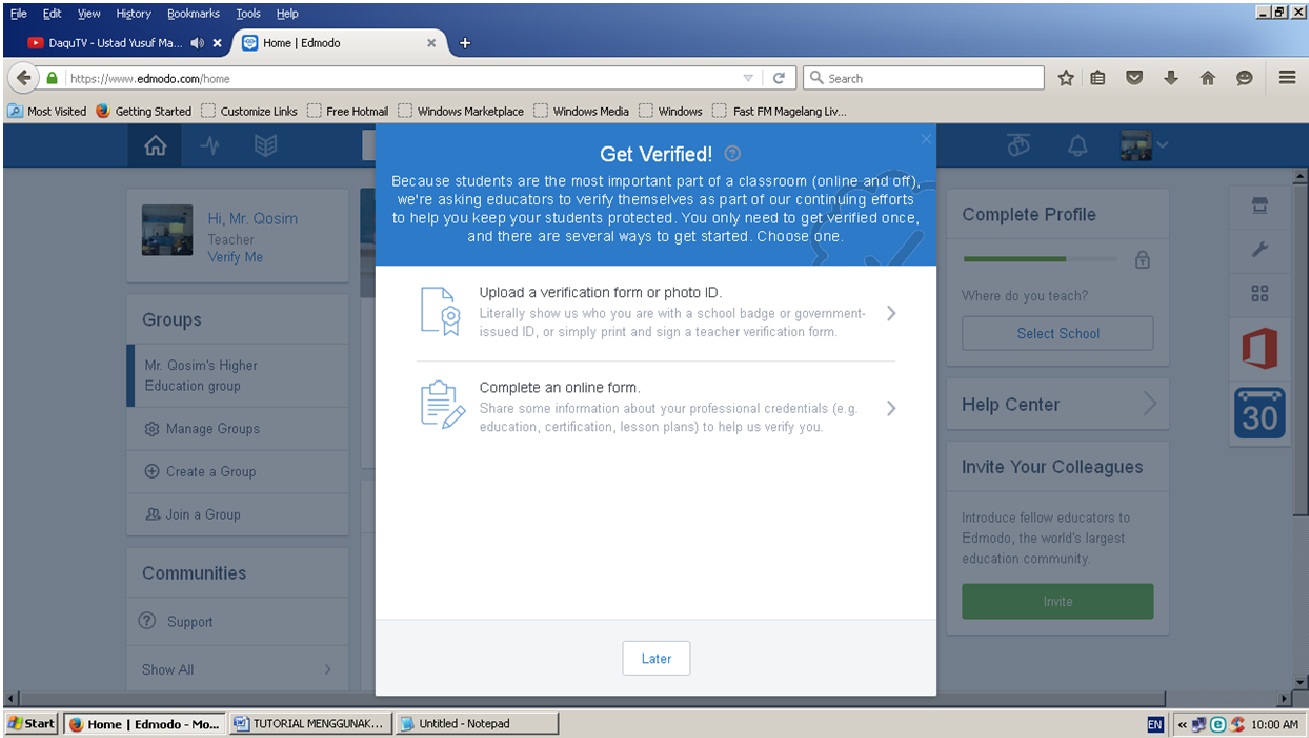
Task: Open the calendar icon showing 30
Action: (1259, 413)
